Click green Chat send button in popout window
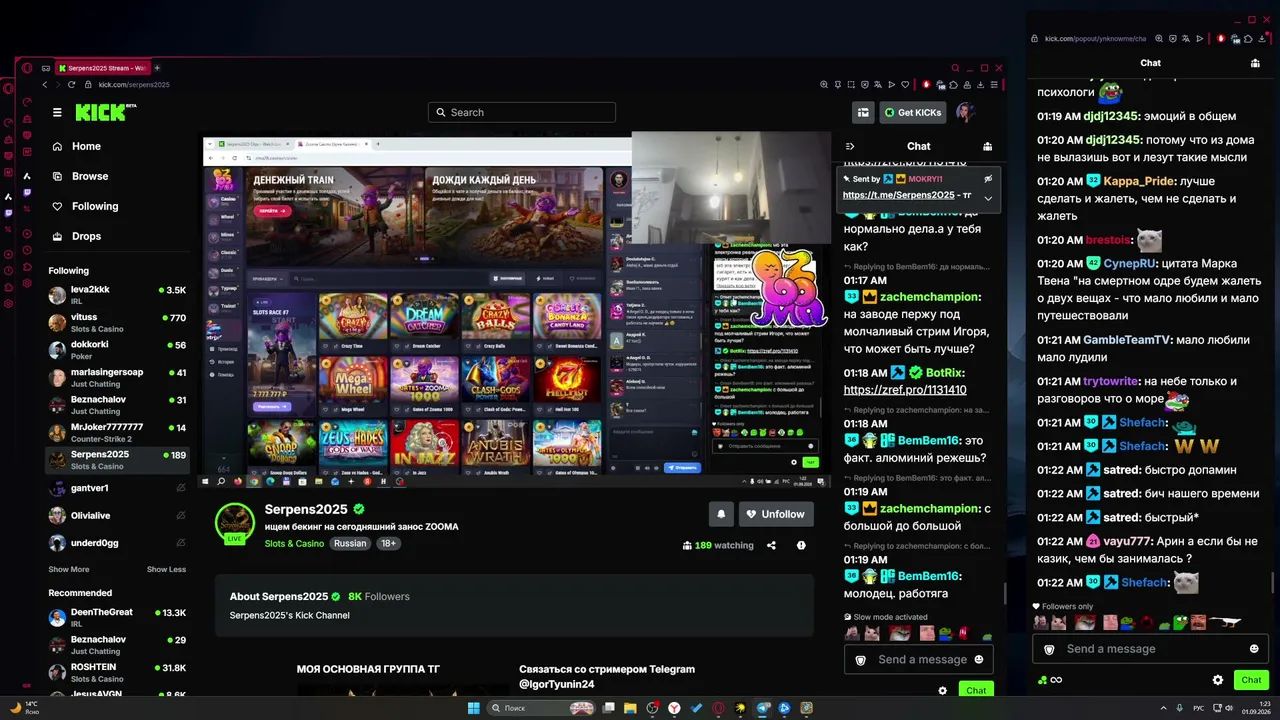This screenshot has height=720, width=1280. coord(1251,680)
